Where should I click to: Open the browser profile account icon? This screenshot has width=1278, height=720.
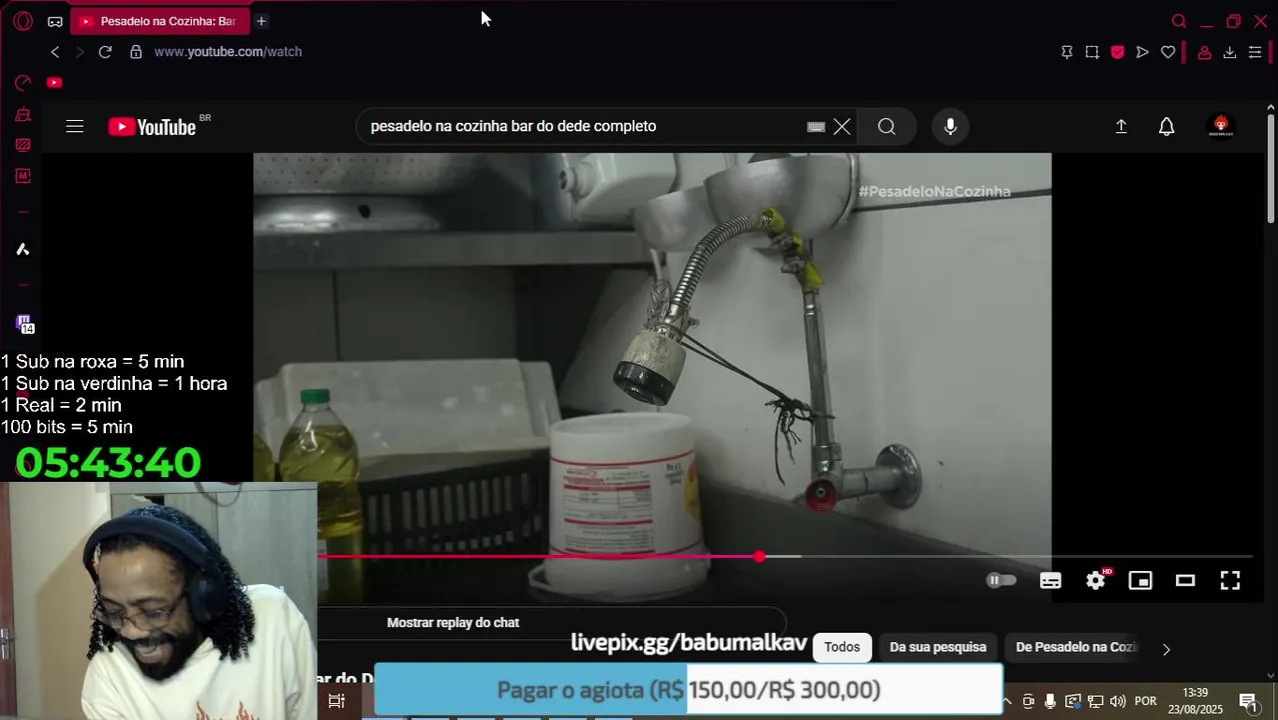point(1205,52)
